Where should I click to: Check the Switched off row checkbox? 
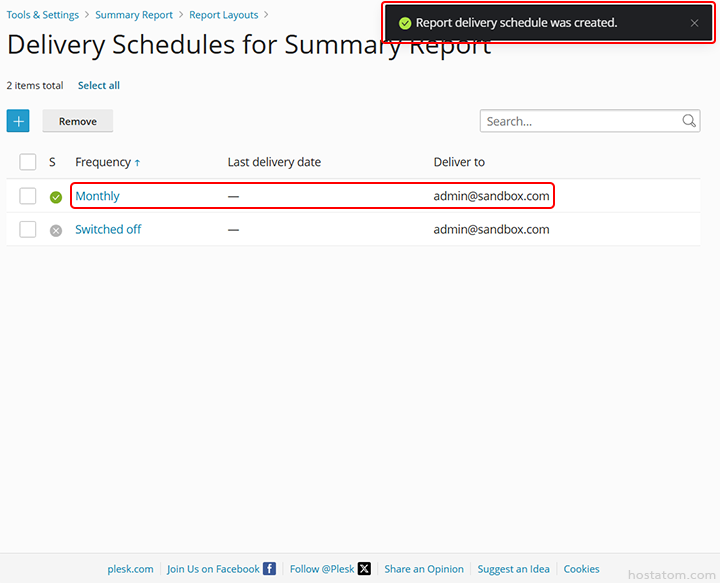point(28,229)
